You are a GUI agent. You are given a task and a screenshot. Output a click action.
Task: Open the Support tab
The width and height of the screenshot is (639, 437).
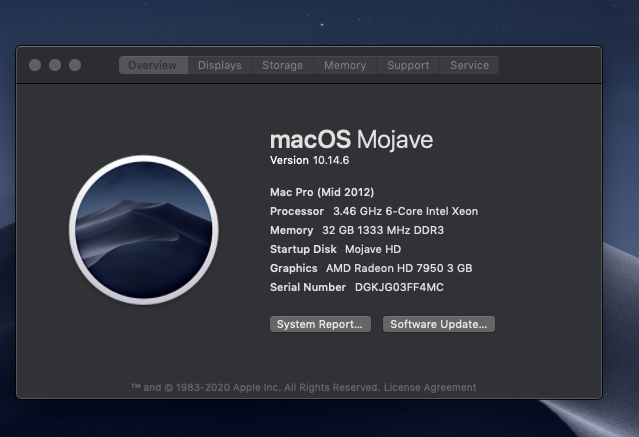[x=408, y=65]
